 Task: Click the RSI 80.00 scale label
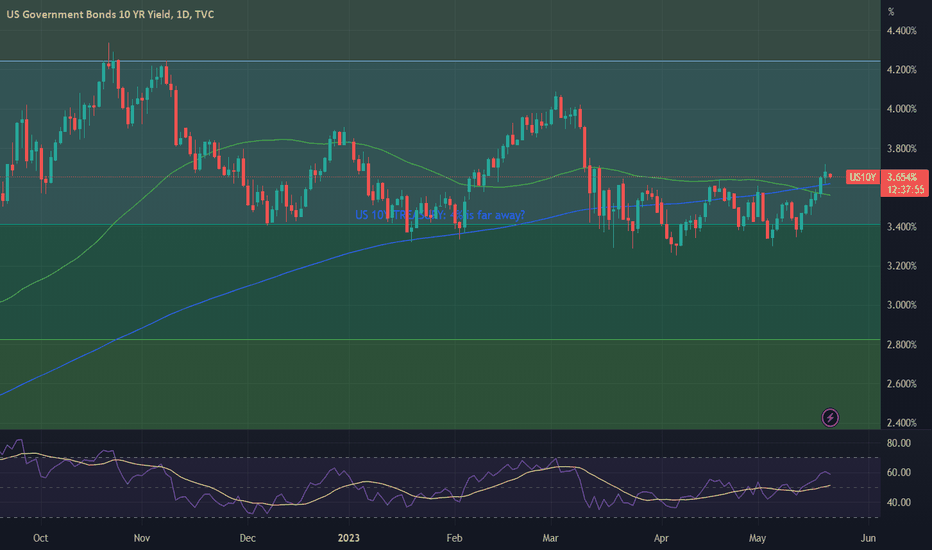point(899,443)
